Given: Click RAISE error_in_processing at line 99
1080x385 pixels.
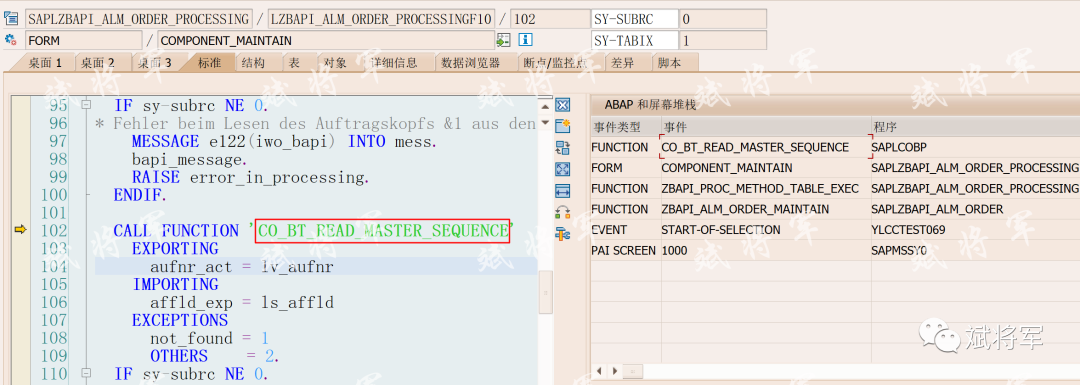Looking at the screenshot, I should coord(251,177).
